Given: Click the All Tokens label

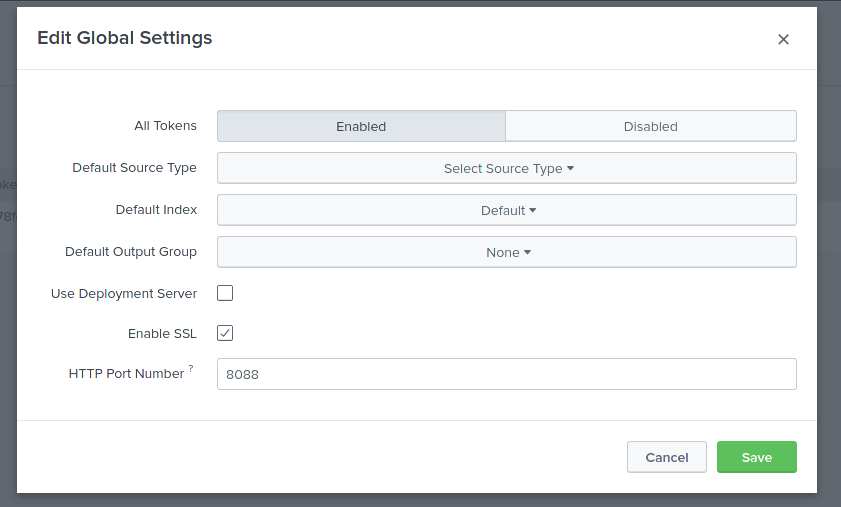Looking at the screenshot, I should [165, 126].
